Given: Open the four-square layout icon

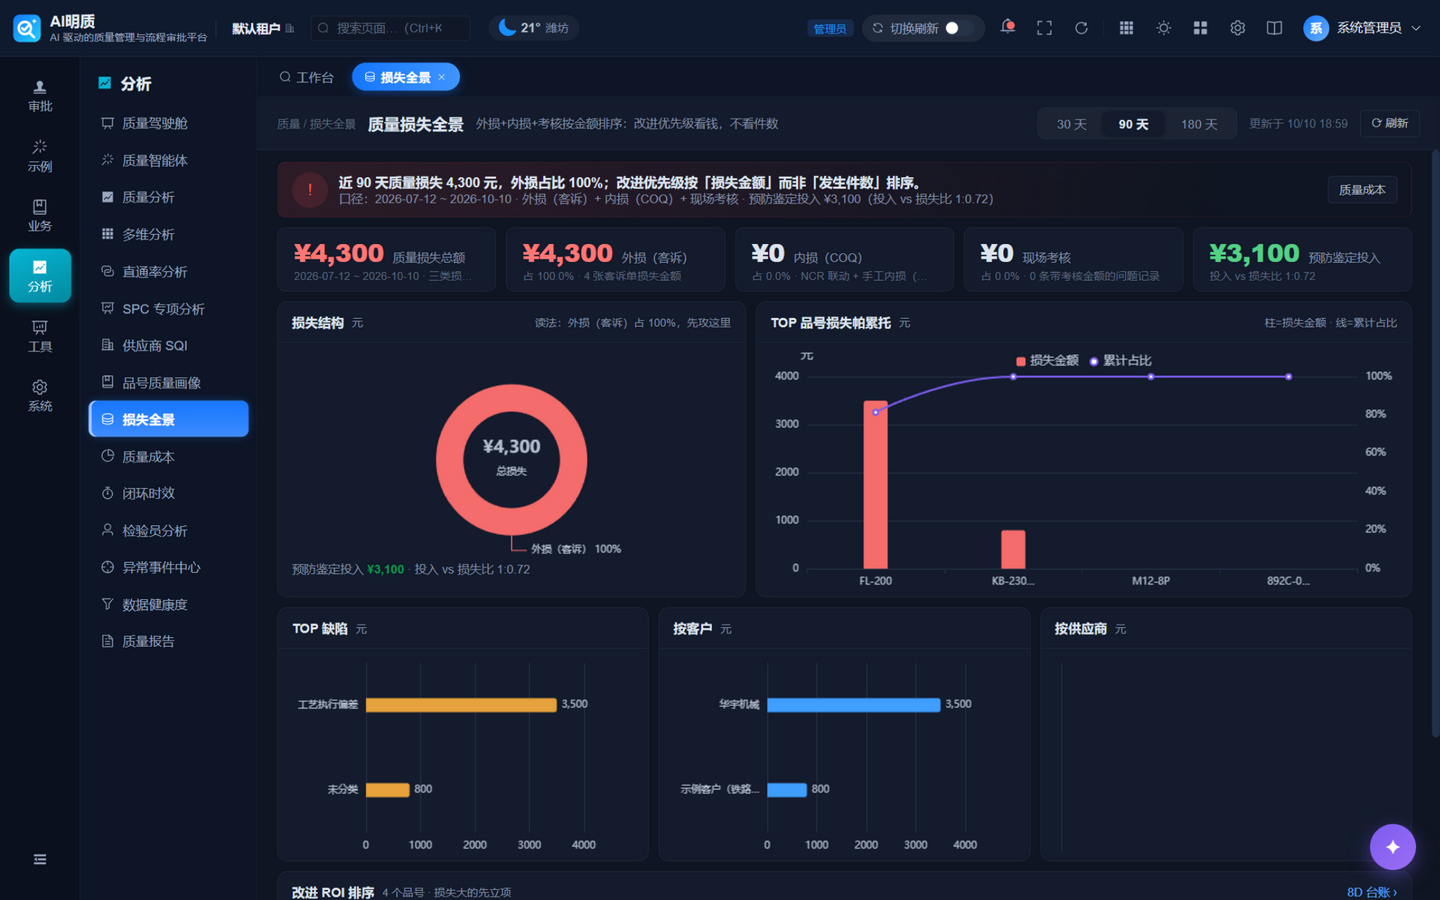Looking at the screenshot, I should pyautogui.click(x=1200, y=28).
